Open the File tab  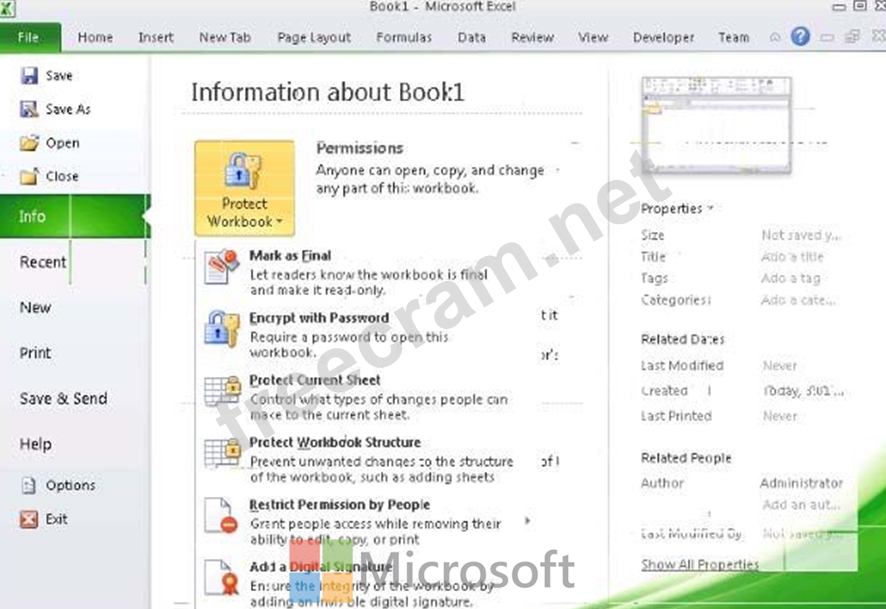coord(29,37)
